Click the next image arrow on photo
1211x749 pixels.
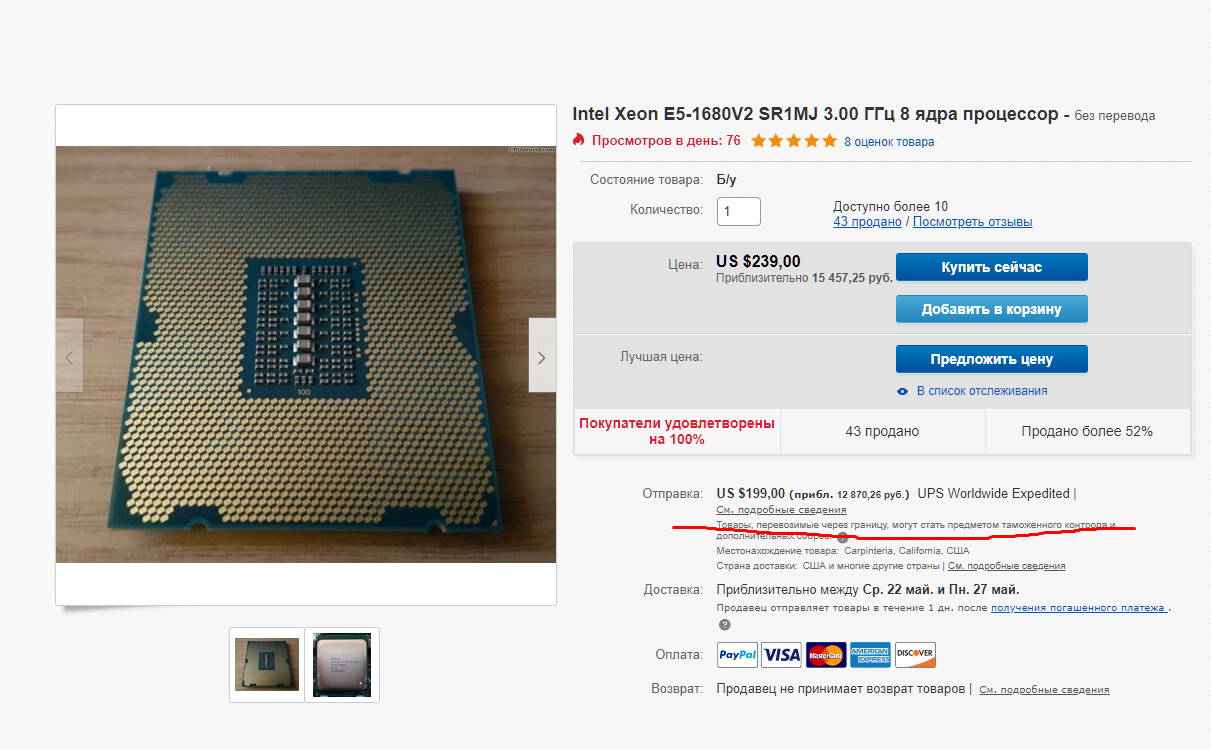coord(542,355)
